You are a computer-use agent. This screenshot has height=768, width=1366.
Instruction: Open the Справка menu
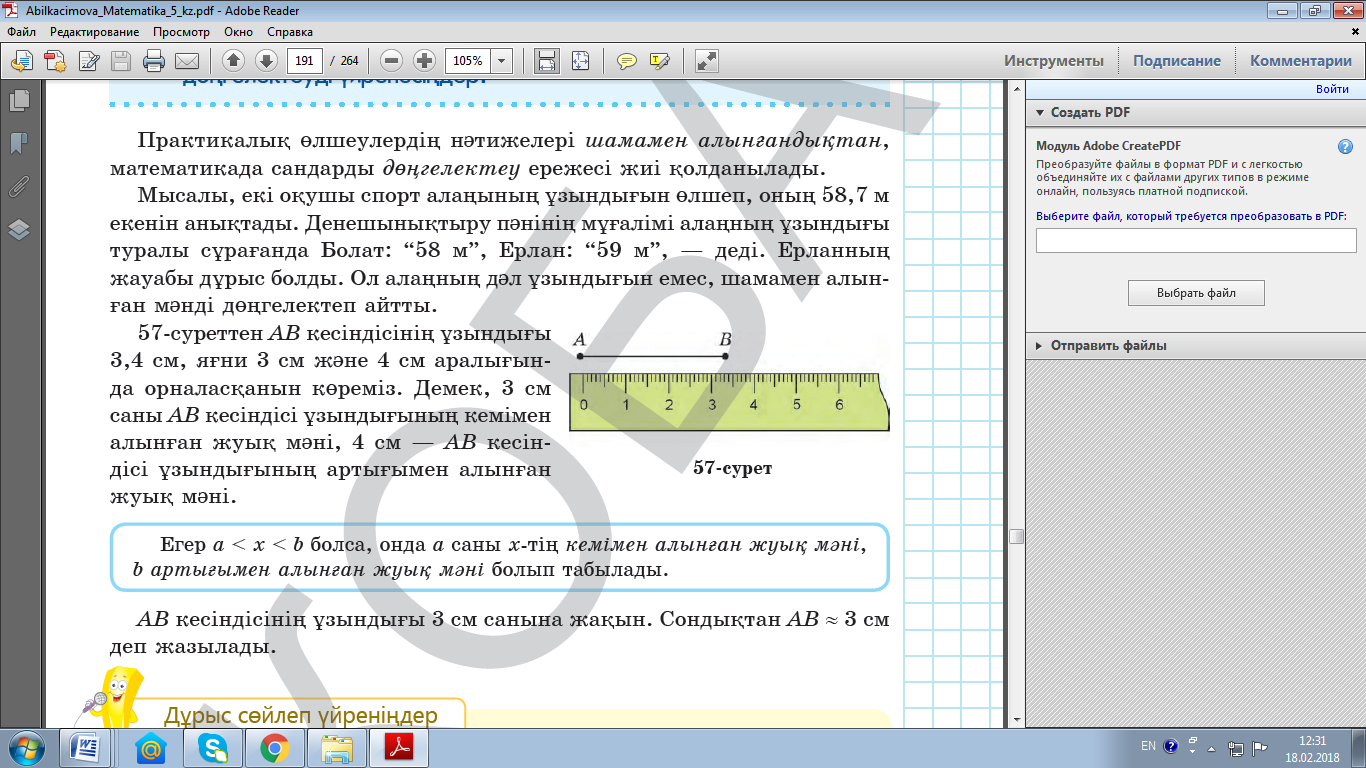(290, 32)
